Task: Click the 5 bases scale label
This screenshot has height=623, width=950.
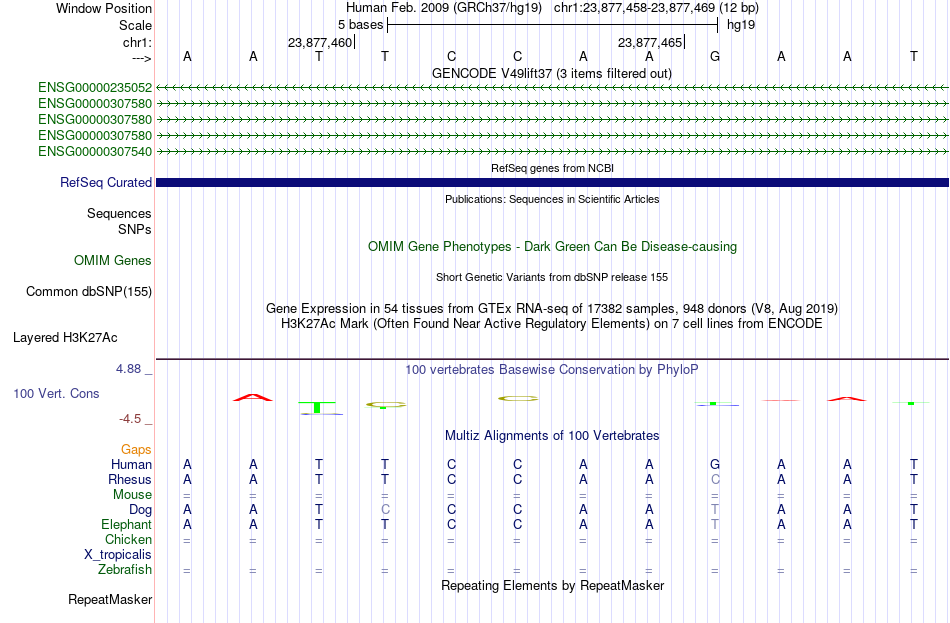Action: click(x=360, y=25)
